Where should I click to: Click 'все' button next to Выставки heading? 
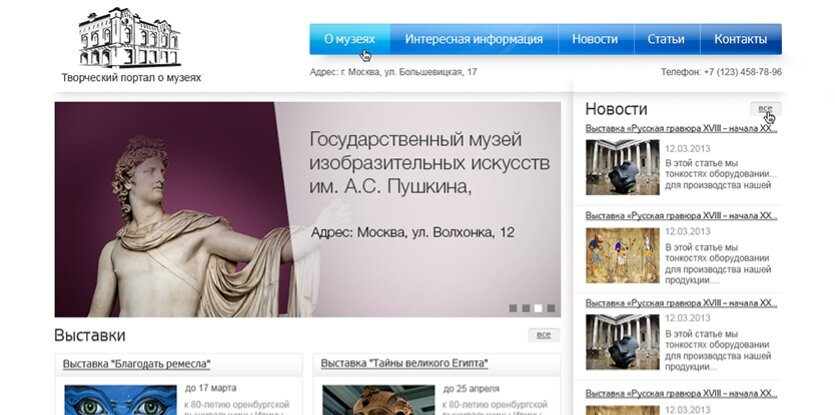tap(544, 335)
